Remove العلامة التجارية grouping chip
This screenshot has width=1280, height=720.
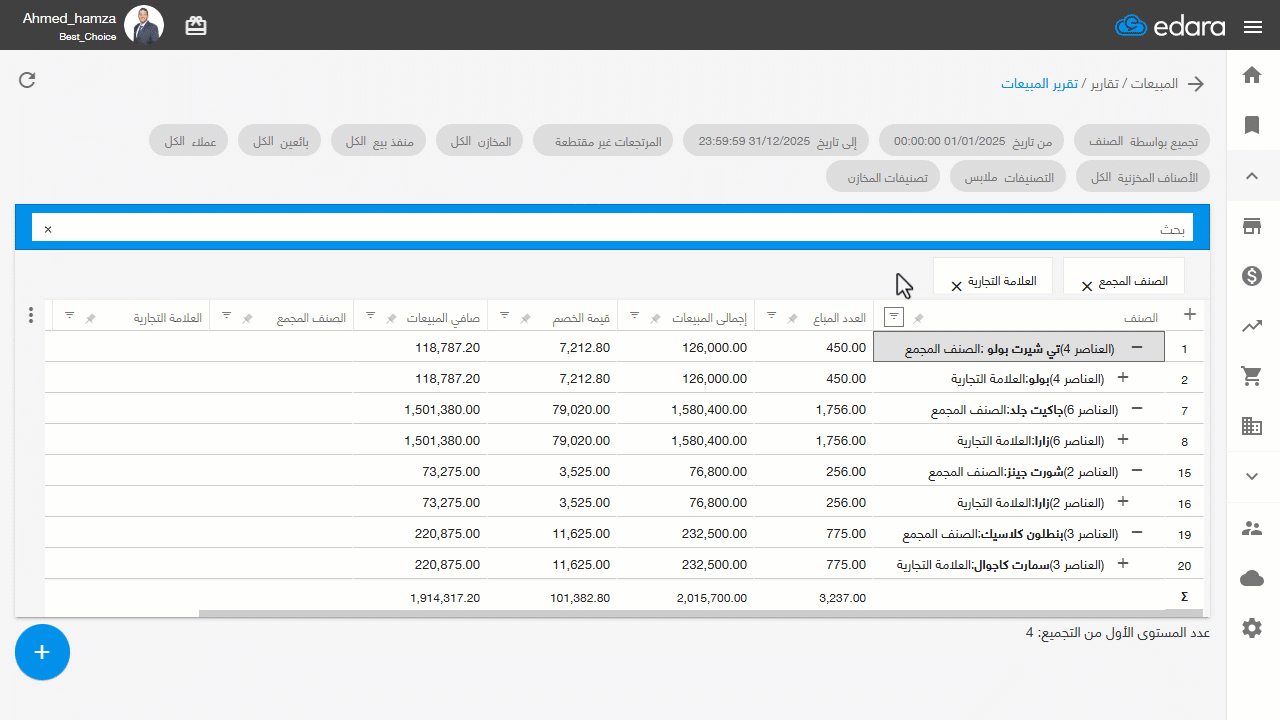pyautogui.click(x=956, y=286)
